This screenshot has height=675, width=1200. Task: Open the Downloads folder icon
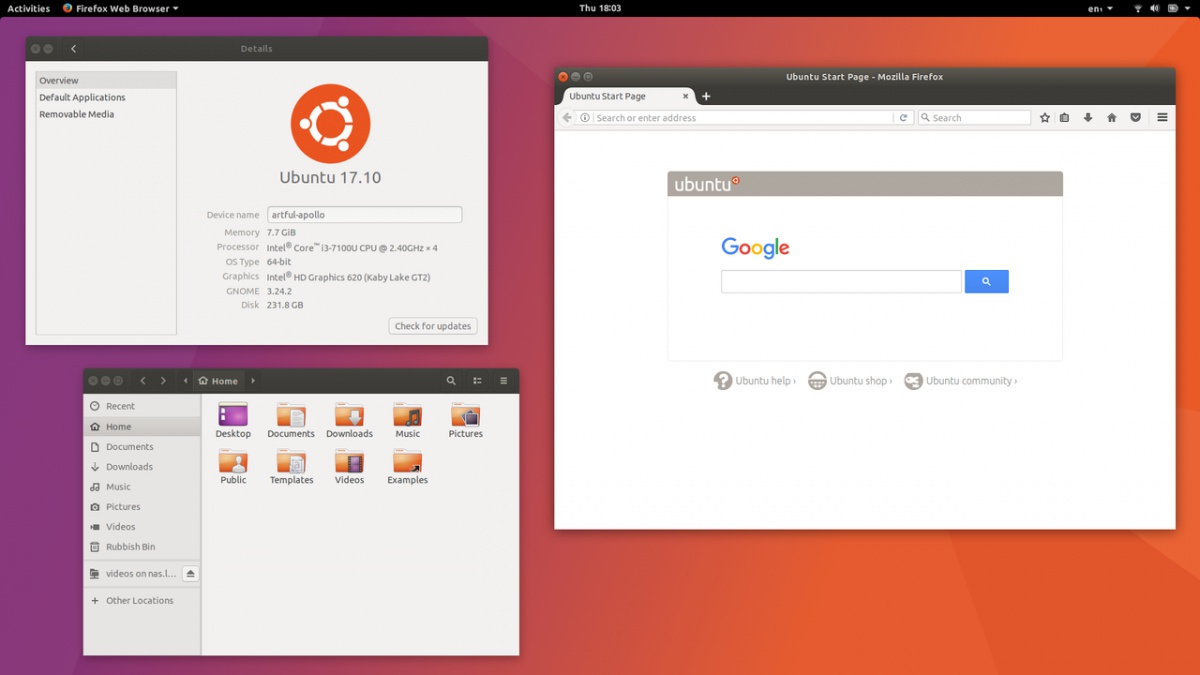pos(349,416)
